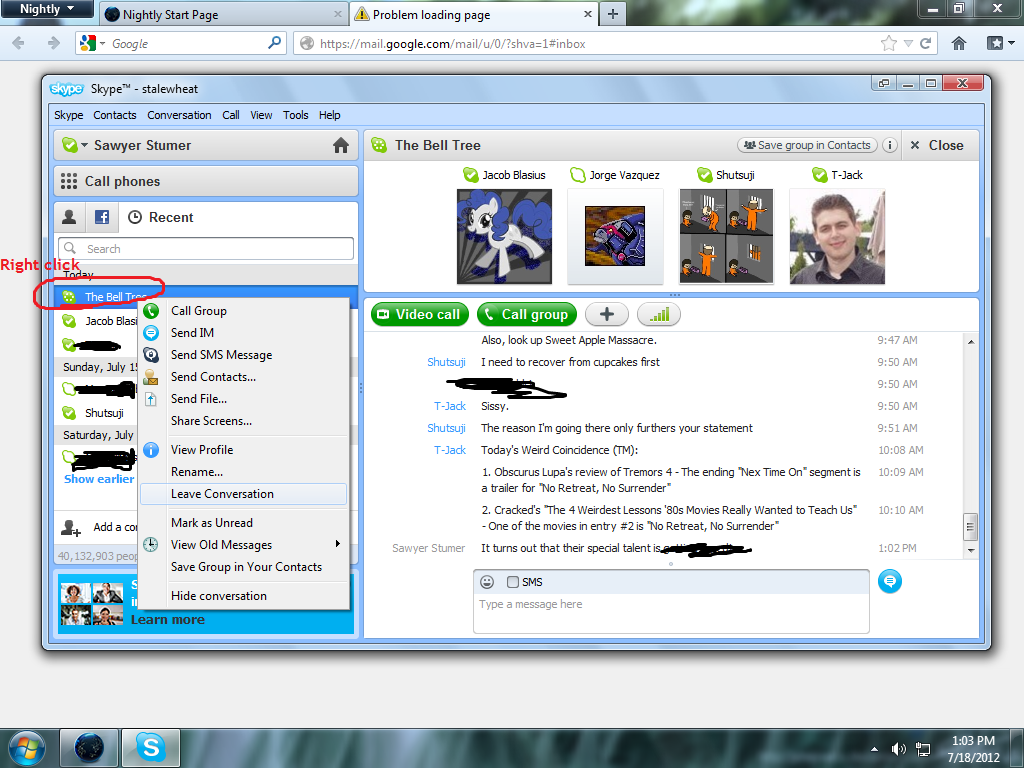Open Jacob Blasius pony avatar thumbnail
This screenshot has height=768, width=1024.
click(504, 236)
